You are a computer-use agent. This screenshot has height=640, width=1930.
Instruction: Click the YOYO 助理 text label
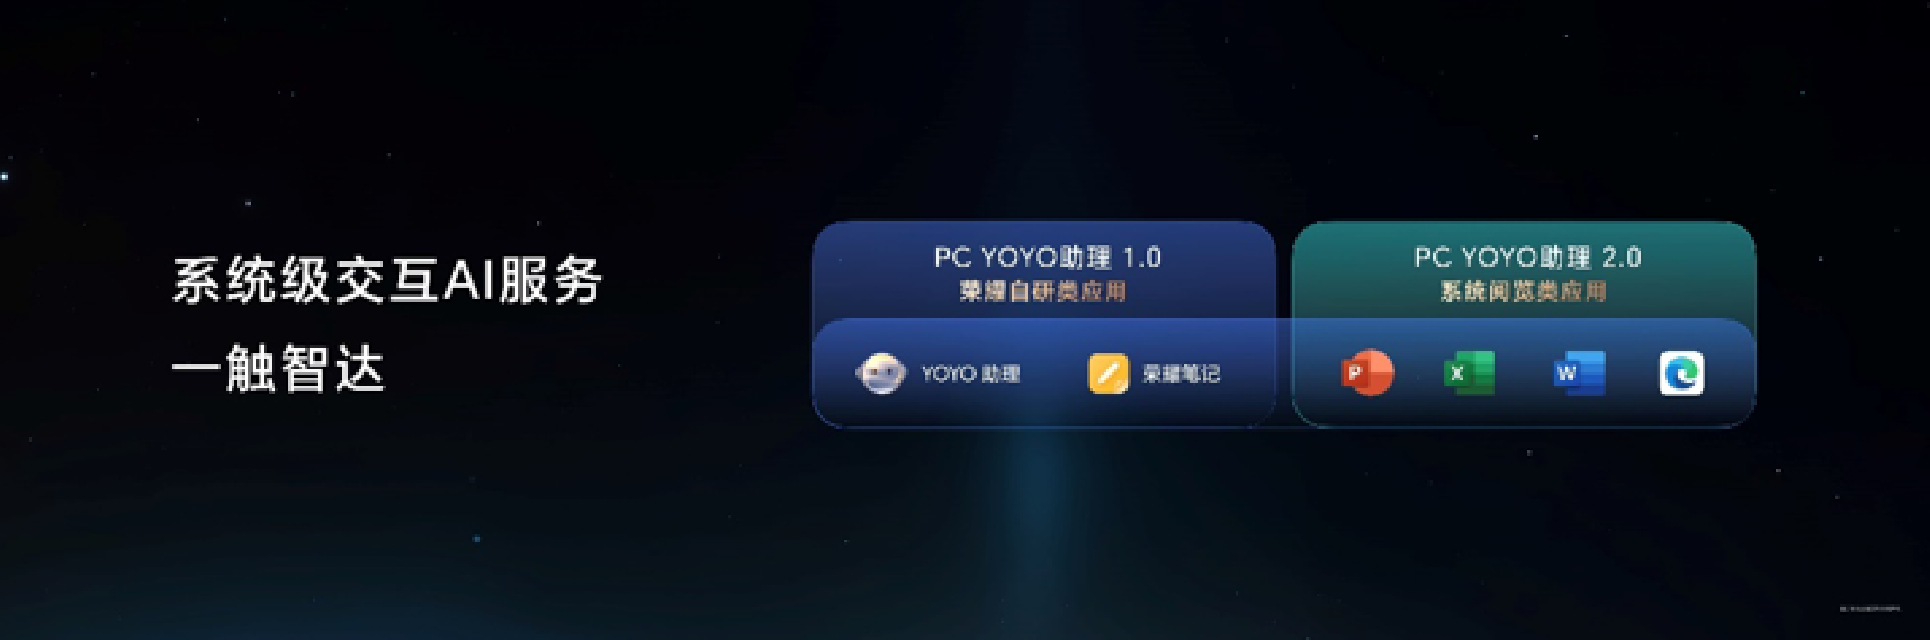(971, 374)
